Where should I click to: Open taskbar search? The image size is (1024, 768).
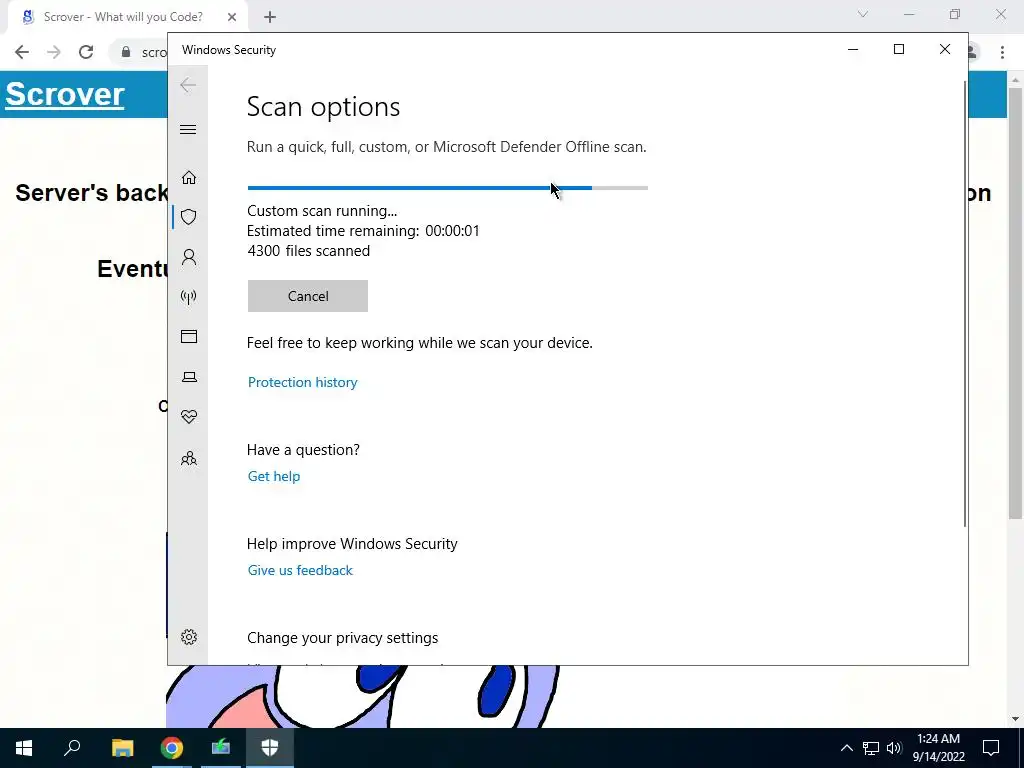(x=72, y=748)
